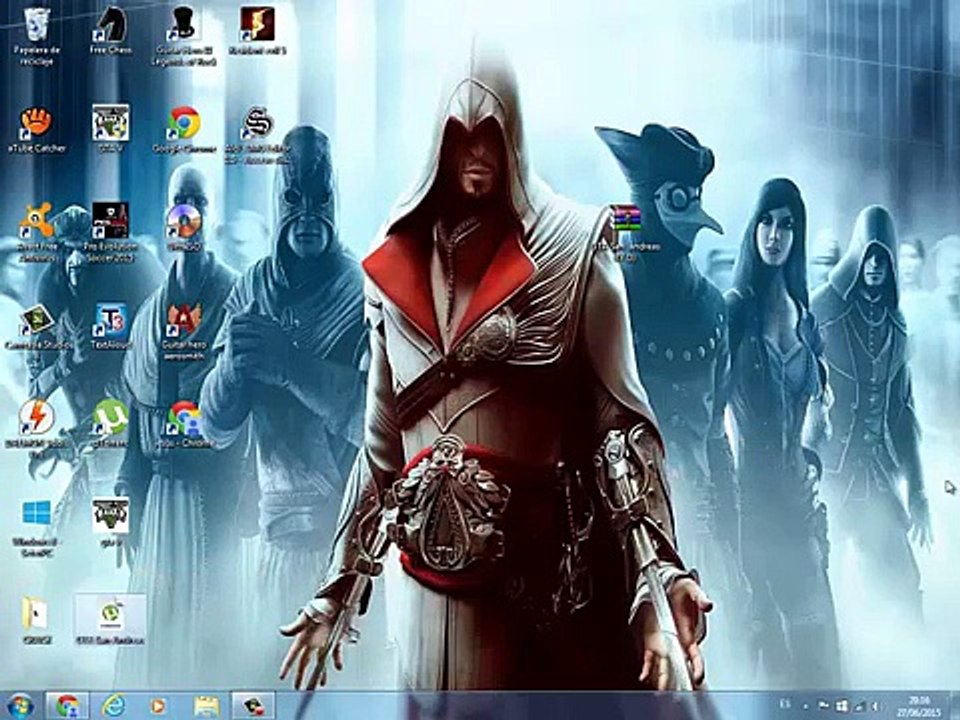The image size is (960, 720).
Task: Open the Chrome user profile shortcut
Action: 185,424
